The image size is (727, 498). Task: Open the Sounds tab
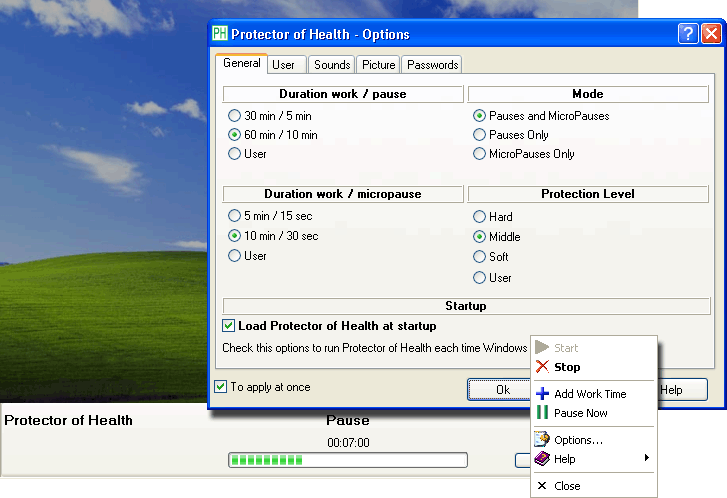(332, 65)
